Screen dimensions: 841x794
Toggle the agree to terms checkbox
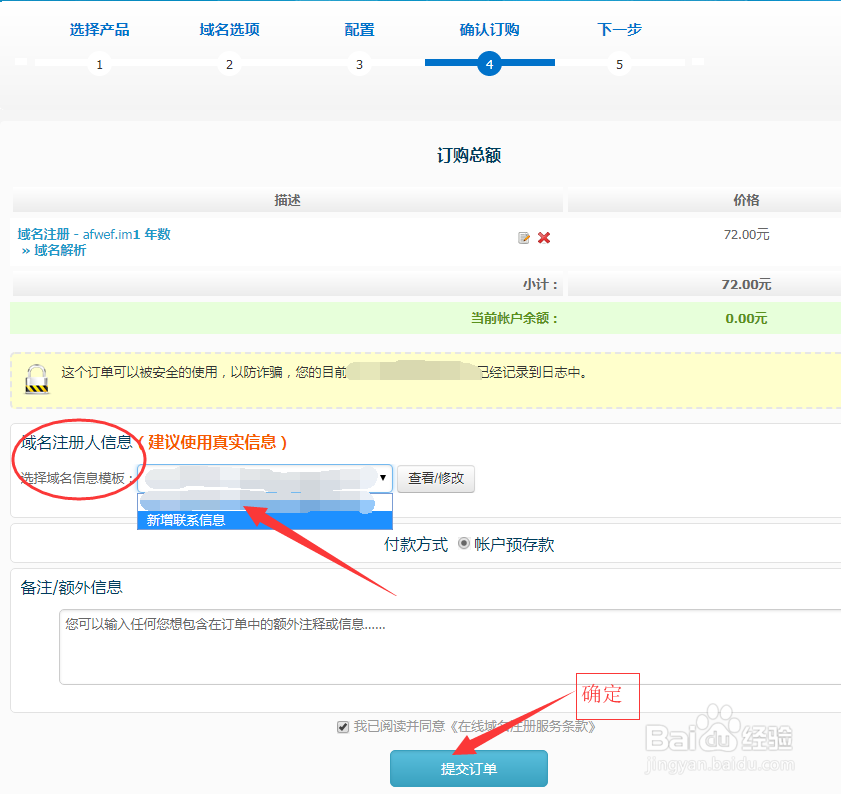pyautogui.click(x=343, y=727)
